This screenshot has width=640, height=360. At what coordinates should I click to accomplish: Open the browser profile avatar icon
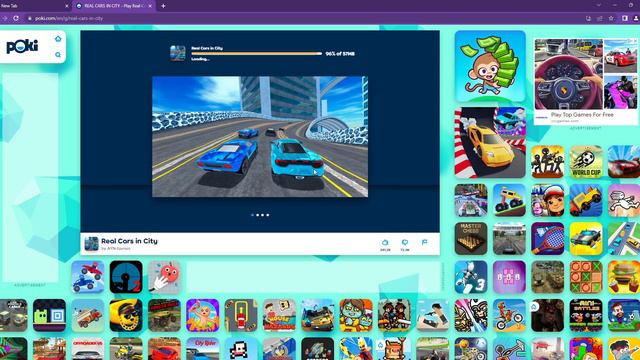636,18
